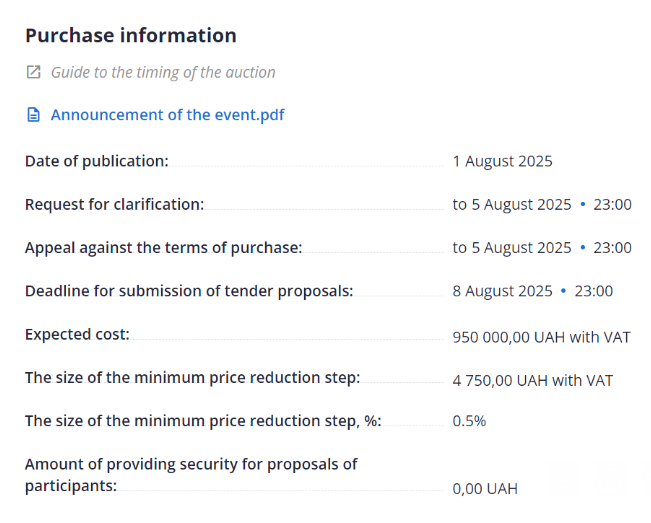This screenshot has height=523, width=651.
Task: Select the tender proposals deadline label
Action: (x=189, y=291)
